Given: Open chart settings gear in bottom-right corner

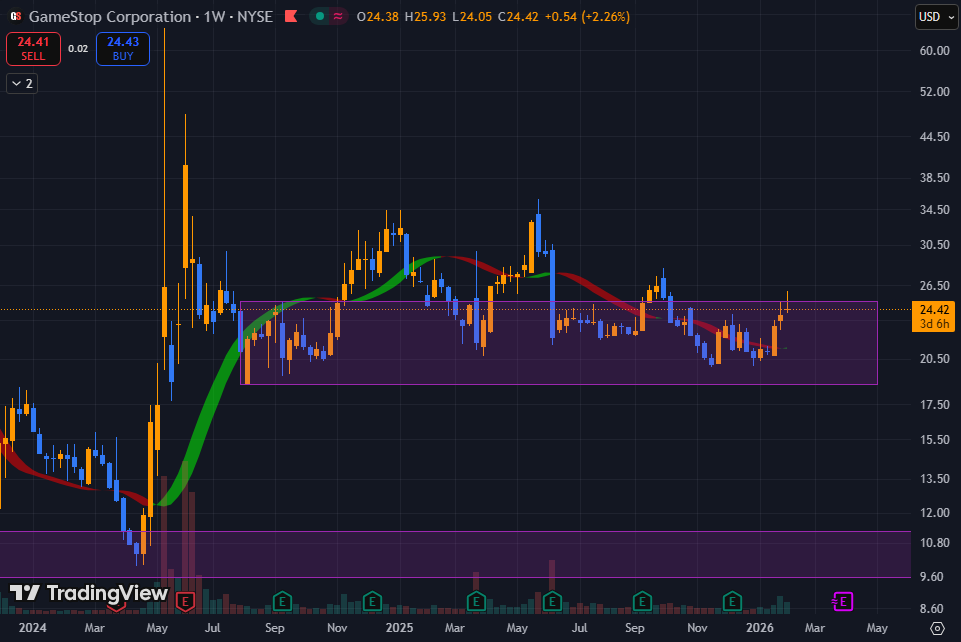Looking at the screenshot, I should click(x=937, y=628).
